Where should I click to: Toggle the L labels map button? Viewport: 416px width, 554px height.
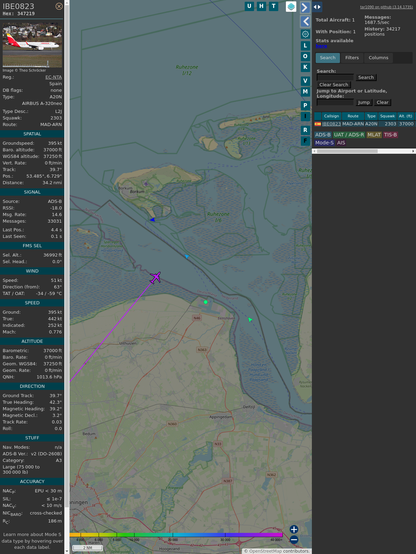point(305,46)
